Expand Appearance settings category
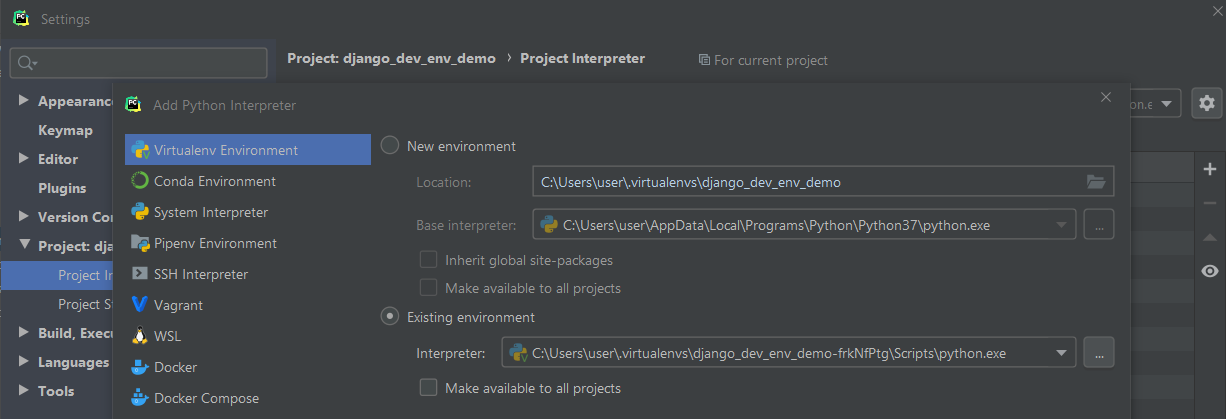 tap(26, 101)
